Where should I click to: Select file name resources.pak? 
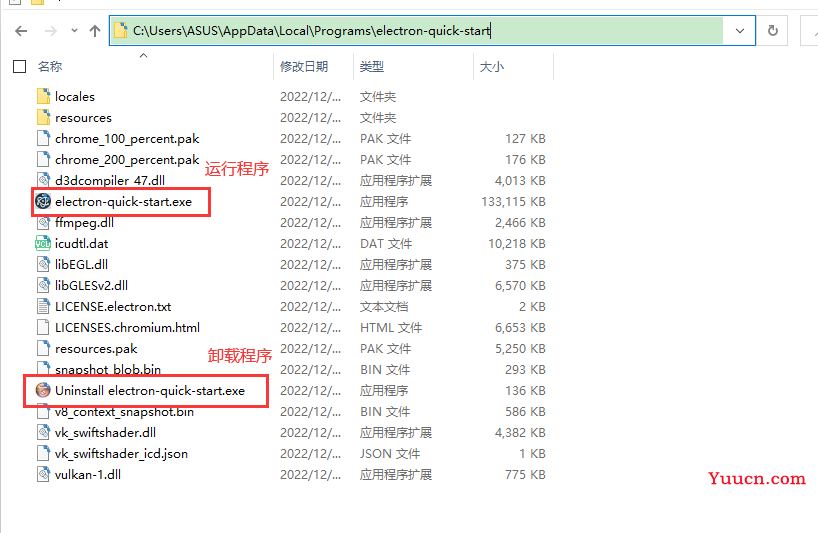[96, 348]
